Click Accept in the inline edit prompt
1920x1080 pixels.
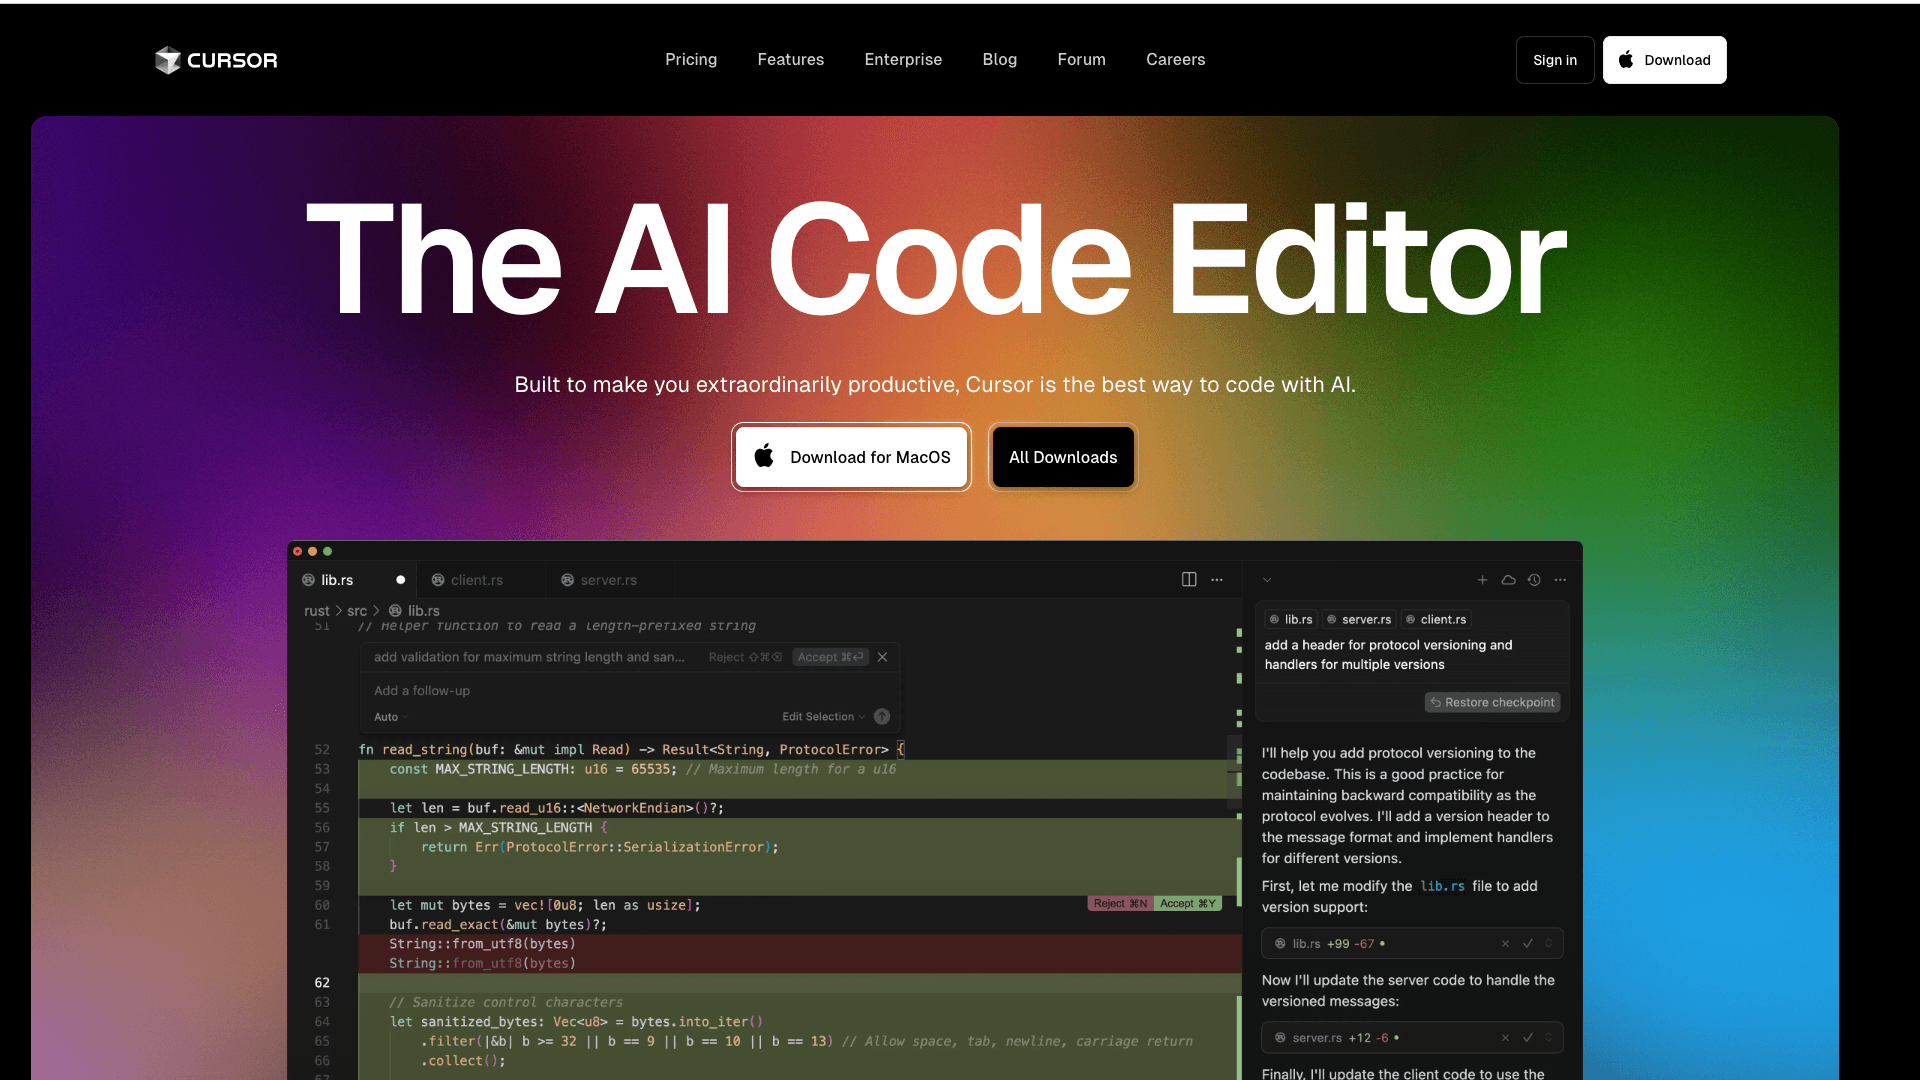pyautogui.click(x=830, y=657)
